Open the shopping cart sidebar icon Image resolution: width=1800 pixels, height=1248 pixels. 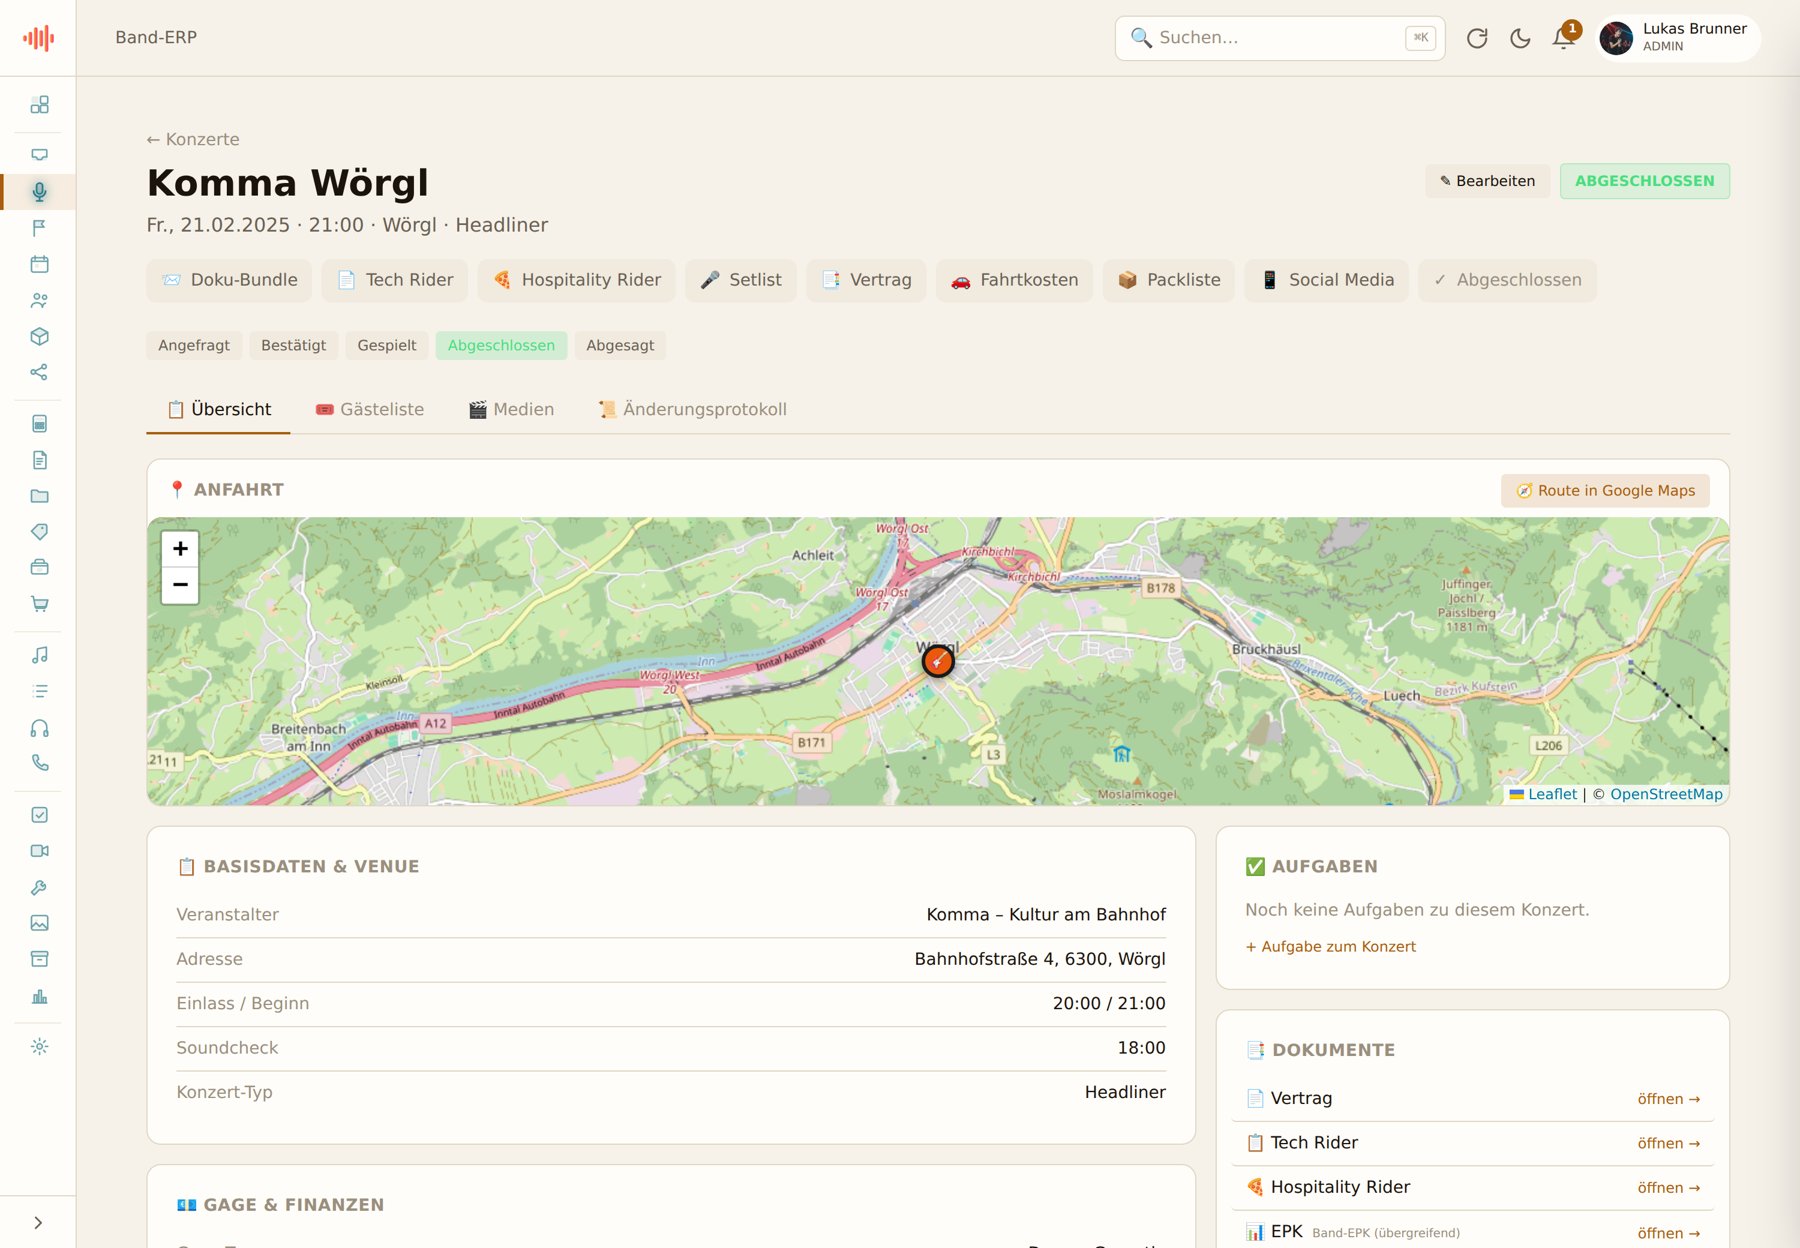pyautogui.click(x=39, y=604)
